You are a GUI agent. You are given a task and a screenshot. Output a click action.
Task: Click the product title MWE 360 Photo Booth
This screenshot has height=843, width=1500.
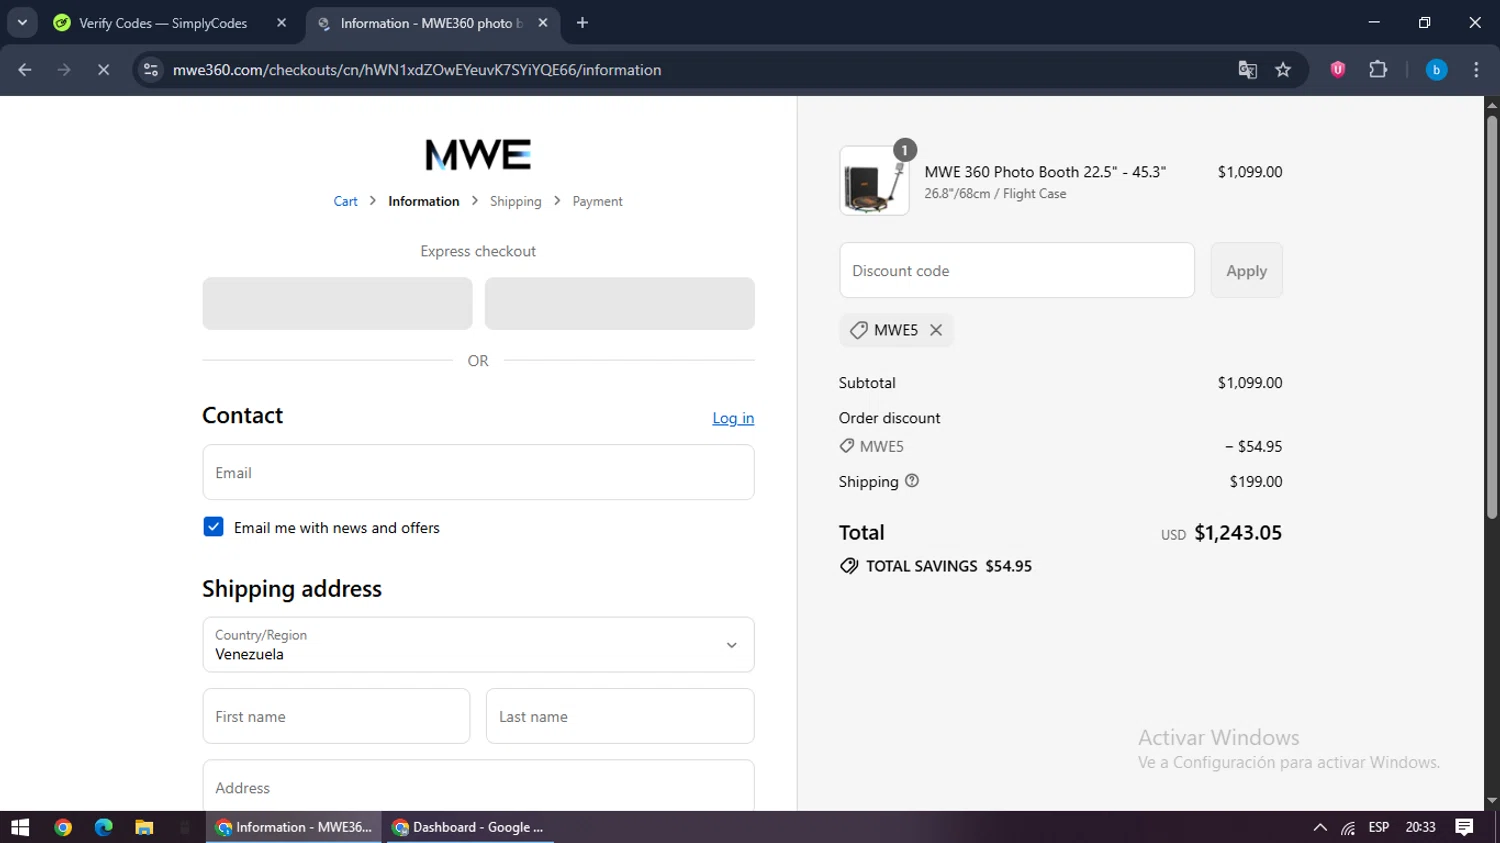1045,172
